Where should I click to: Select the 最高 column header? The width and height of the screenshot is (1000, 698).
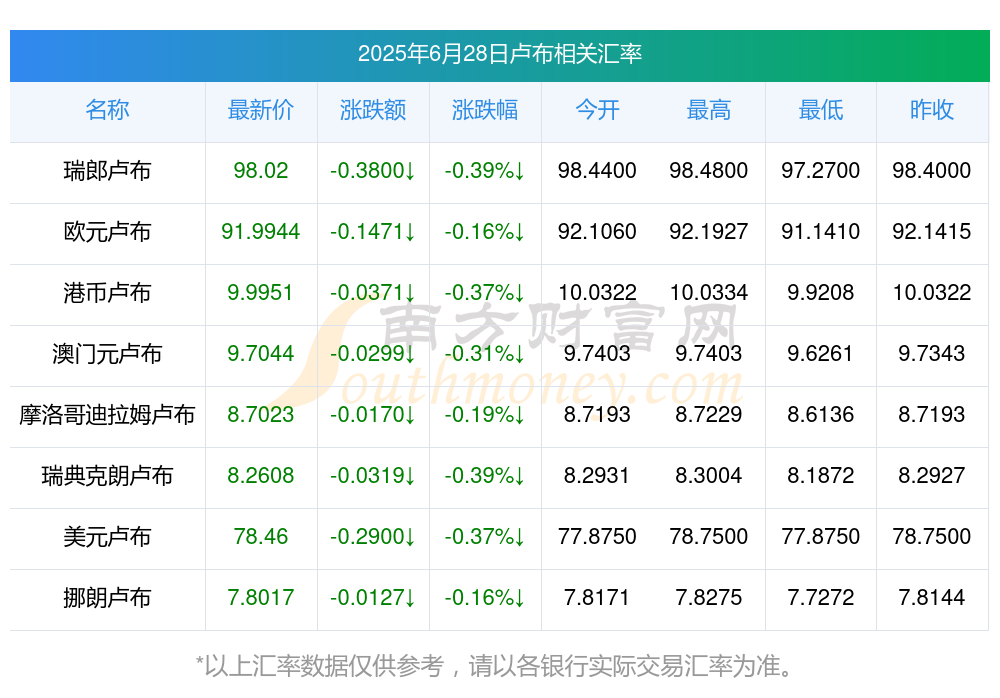[x=709, y=110]
